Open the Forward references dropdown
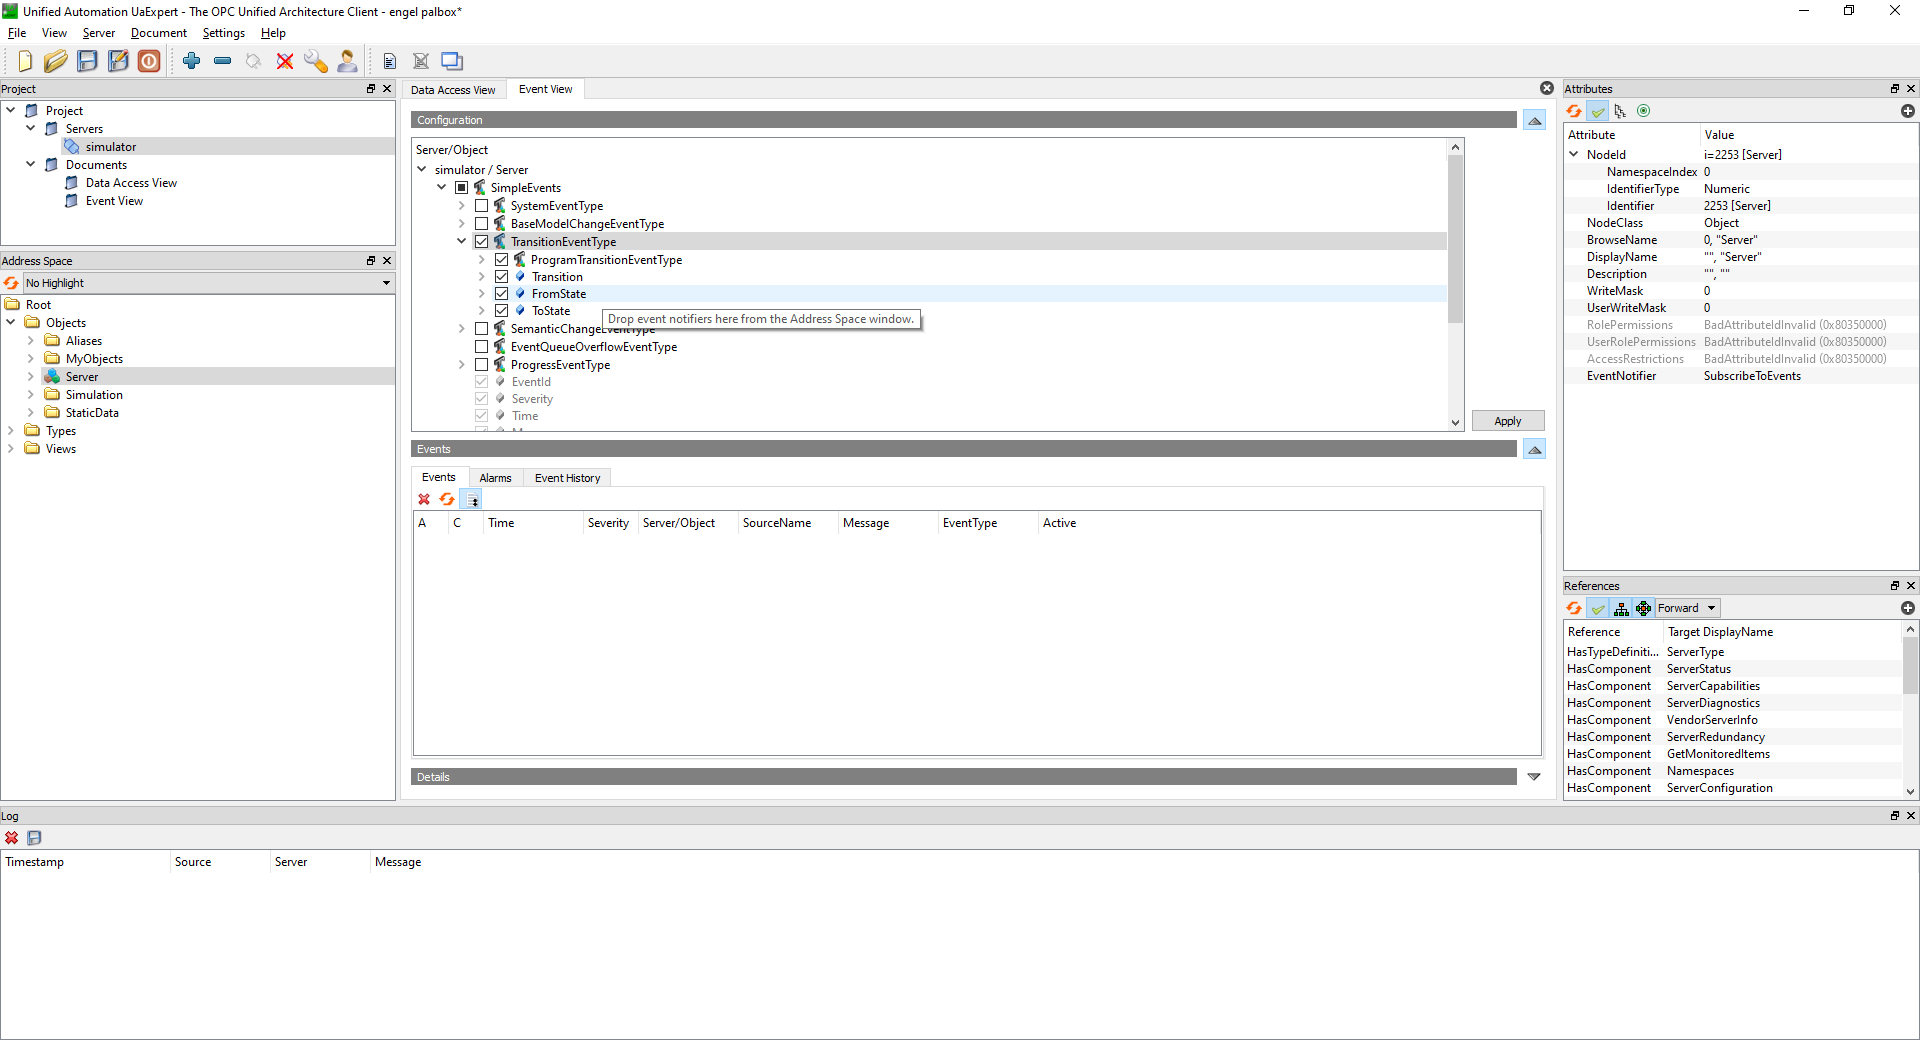This screenshot has height=1040, width=1920. click(1686, 608)
